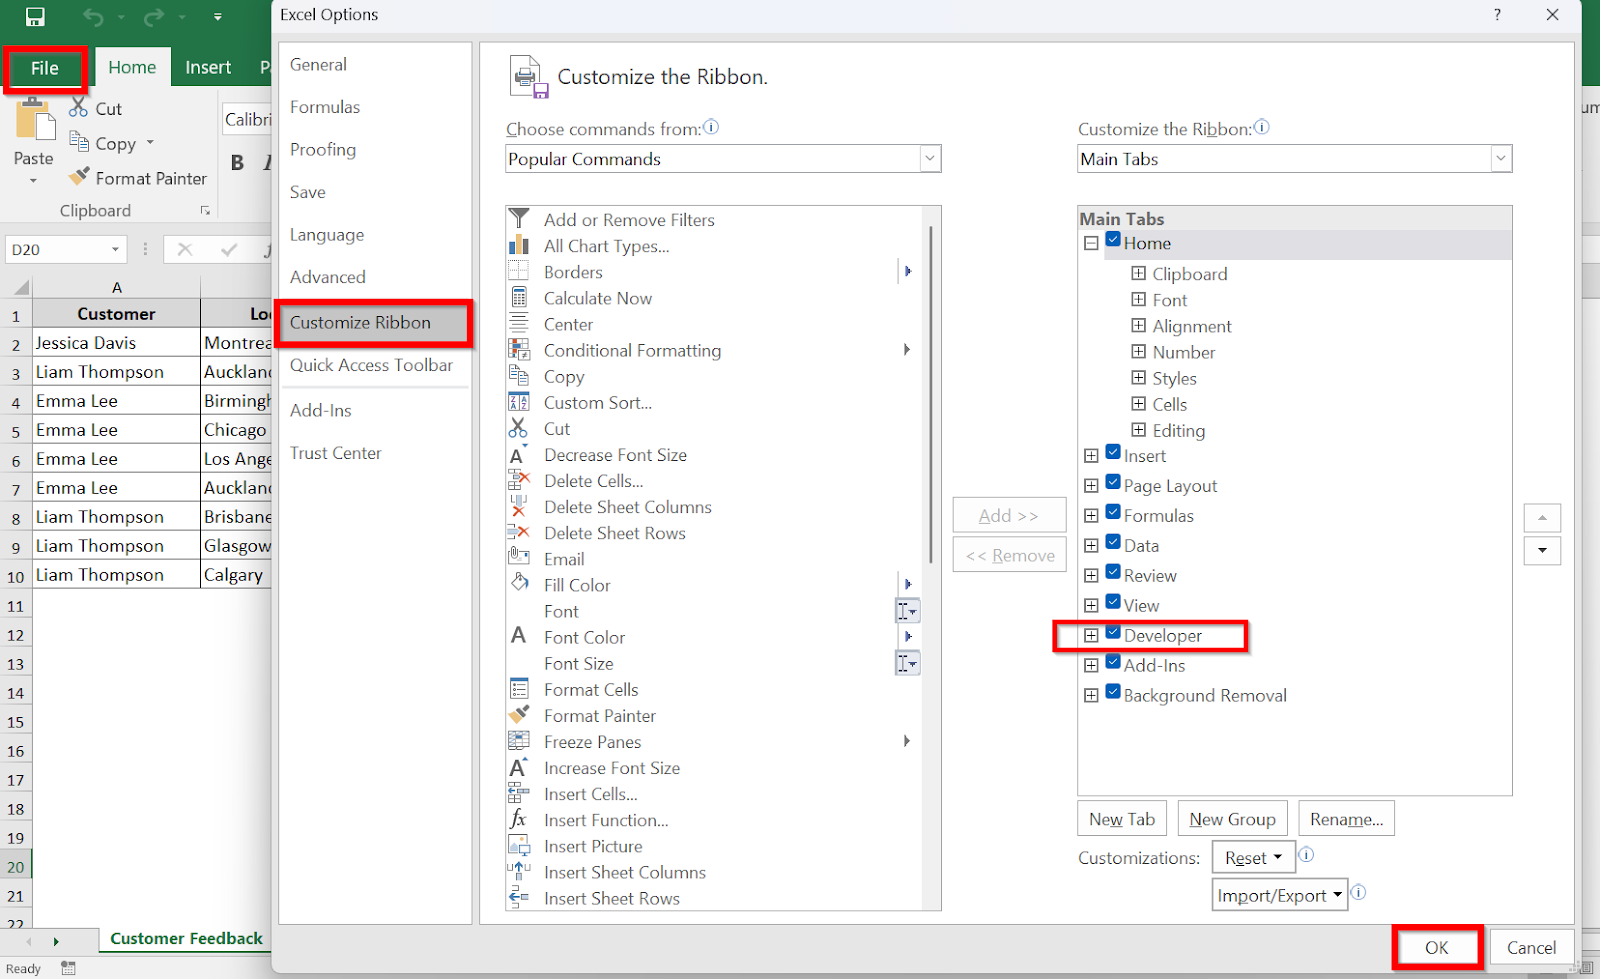Click the New Group button
Viewport: 1600px width, 979px height.
[1232, 819]
